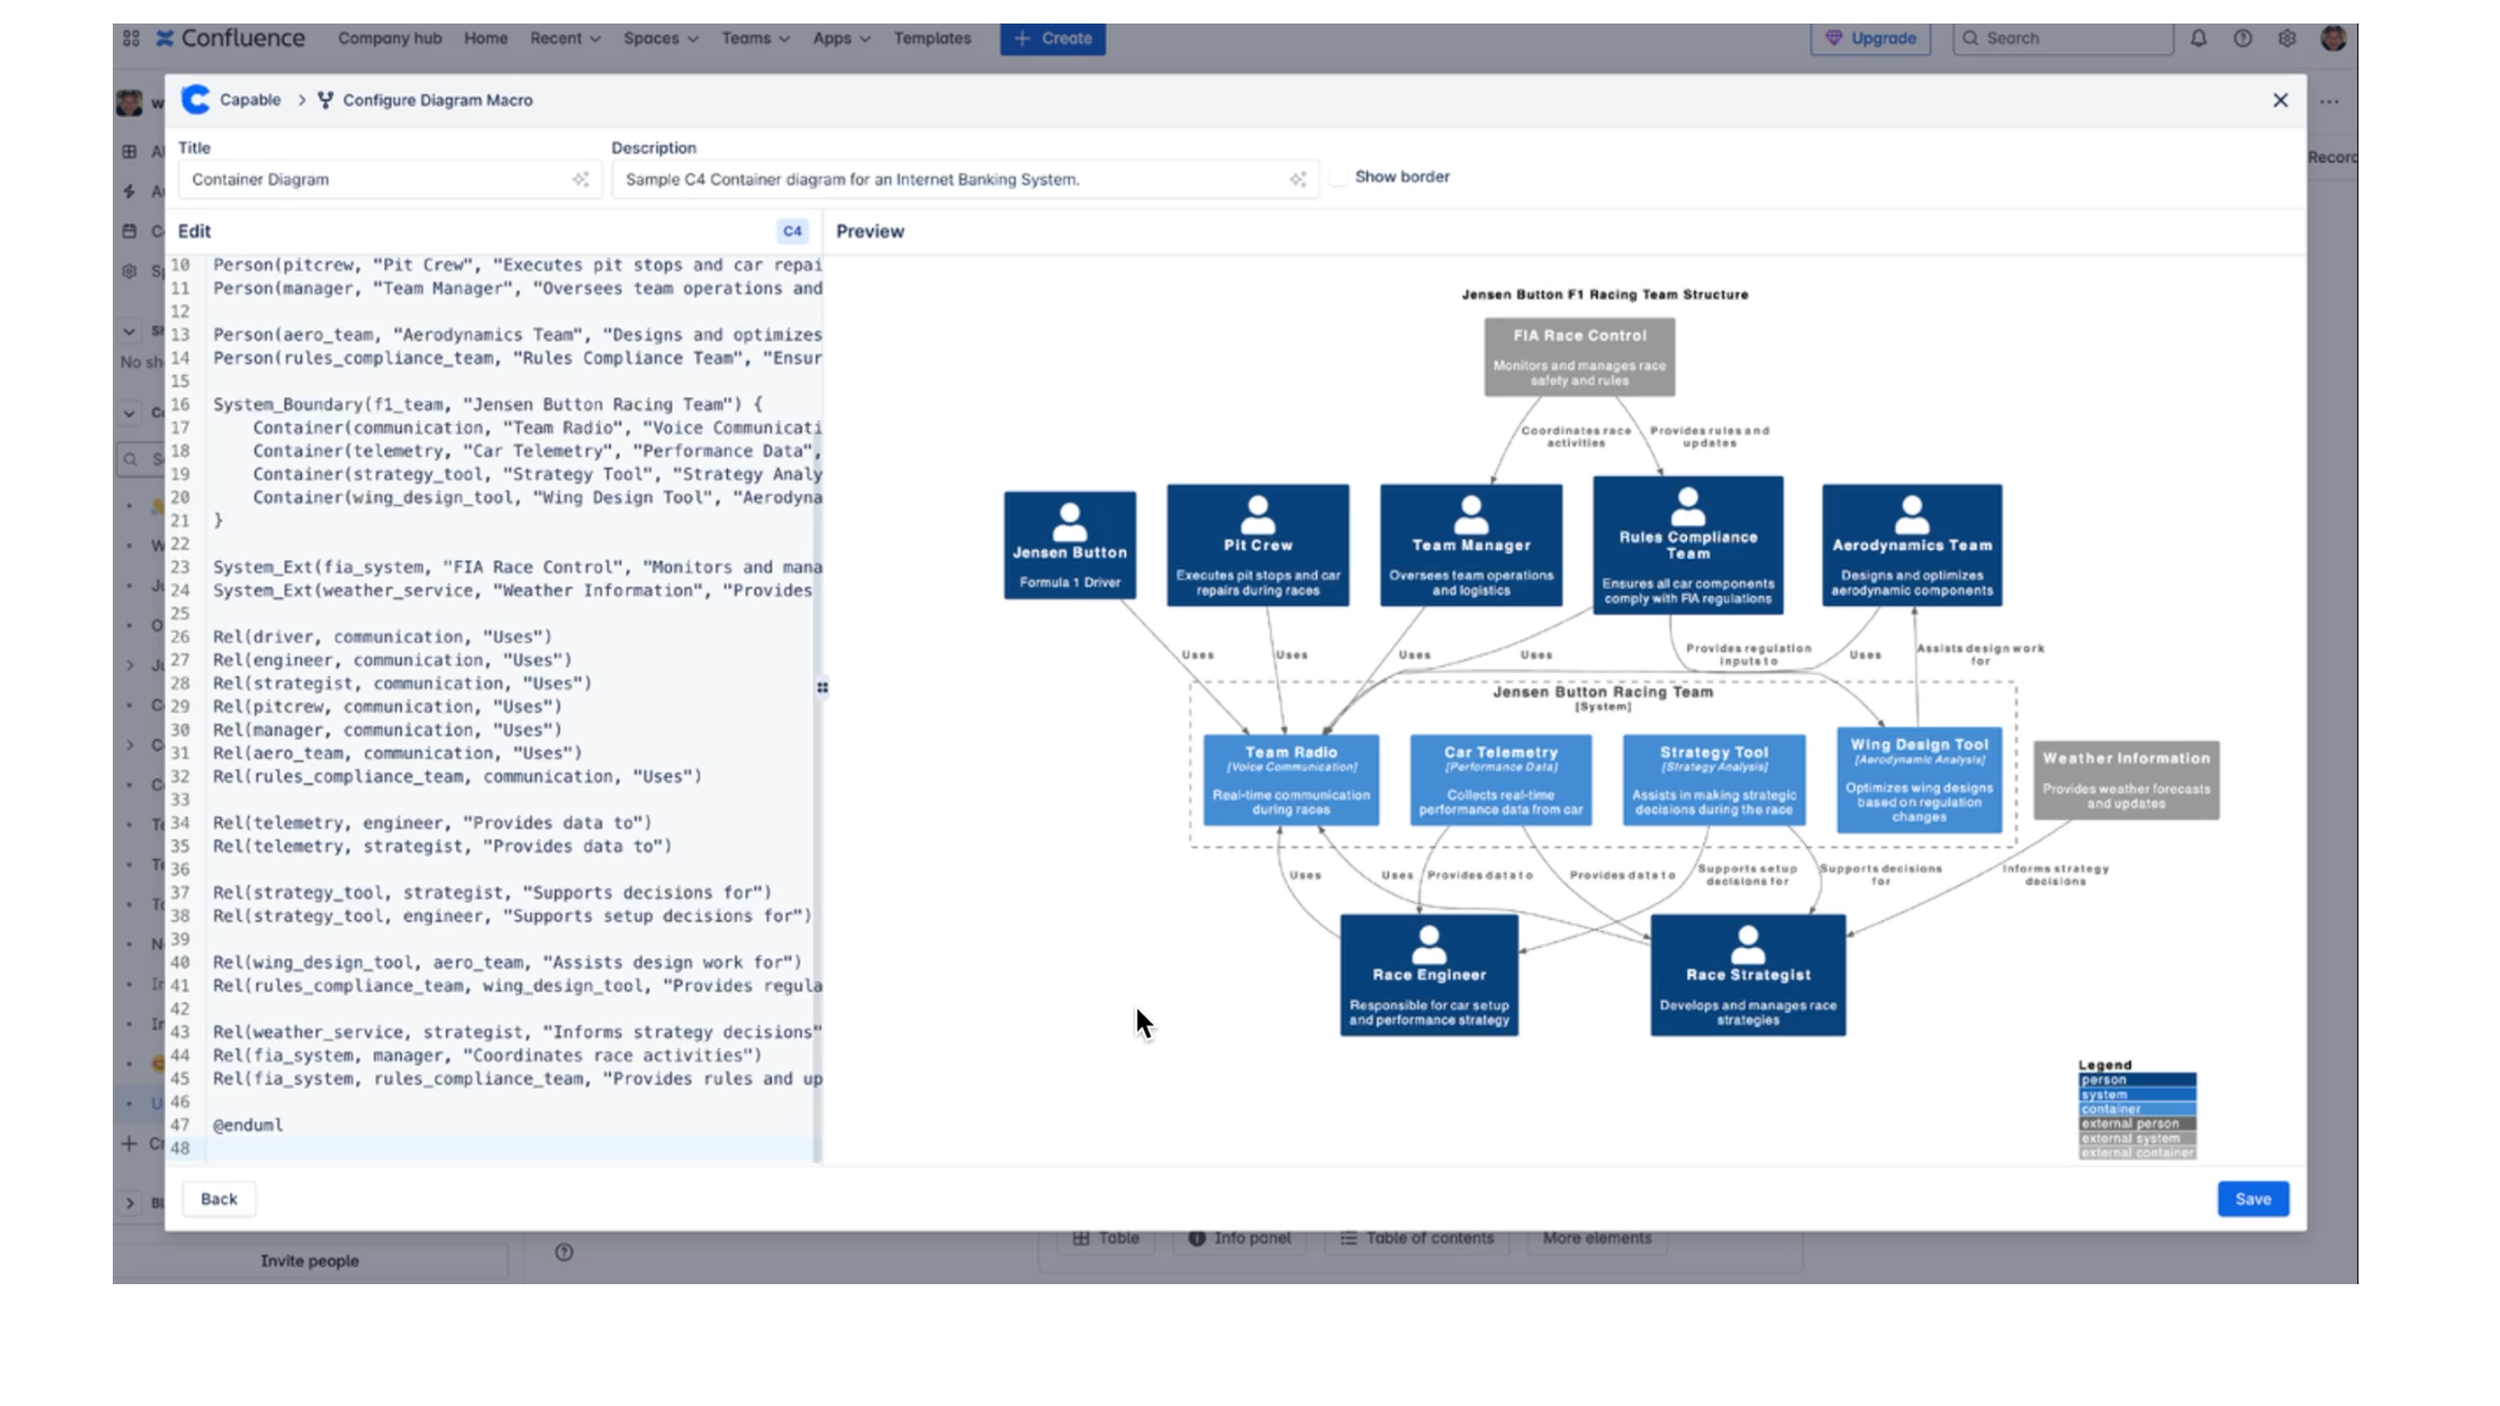Go to Home in top navigation
This screenshot has width=2500, height=1406.
485,38
